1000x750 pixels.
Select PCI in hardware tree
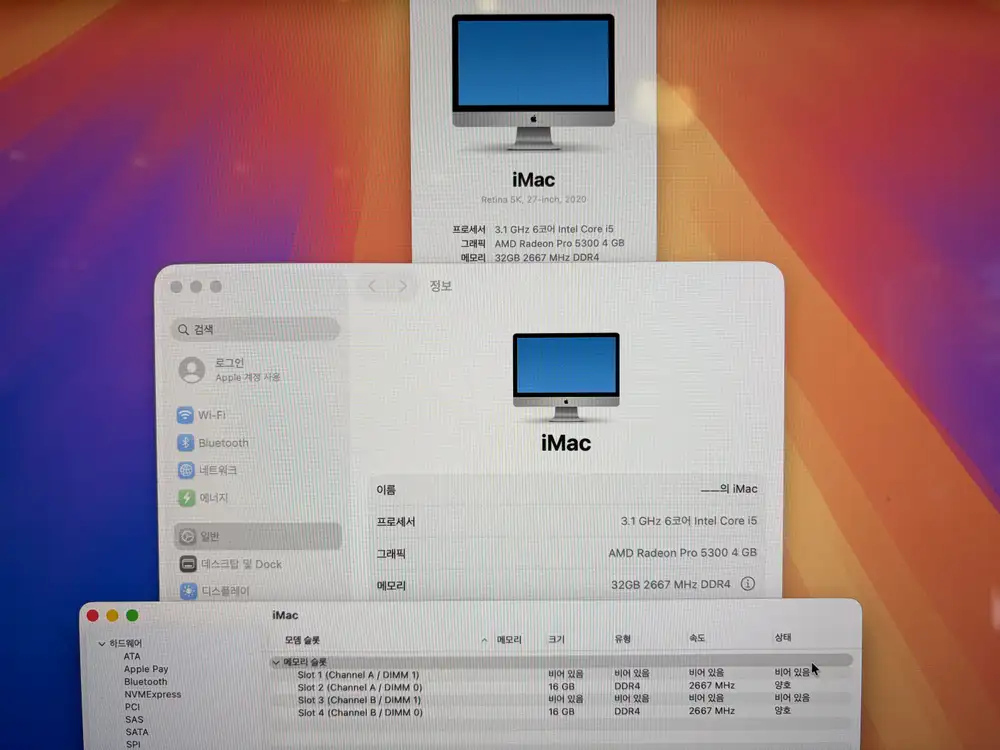(x=132, y=707)
